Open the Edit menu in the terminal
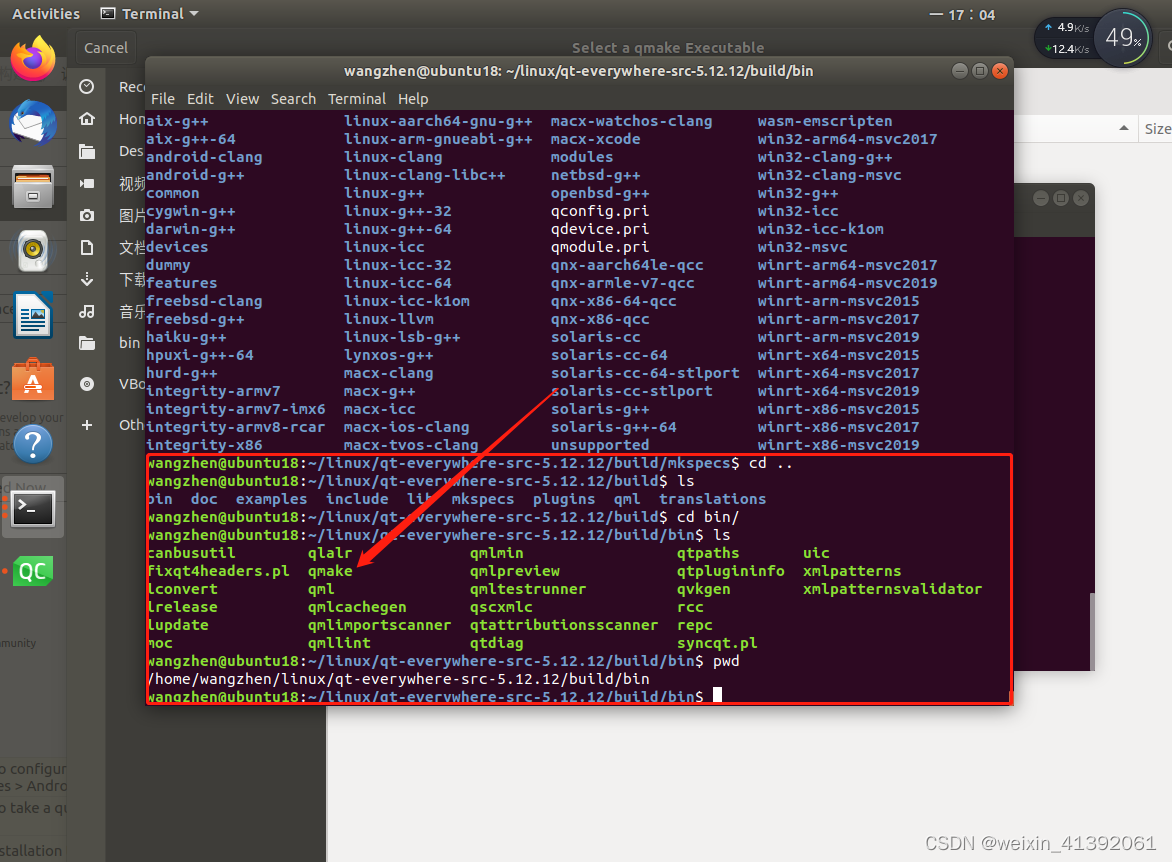 (200, 98)
